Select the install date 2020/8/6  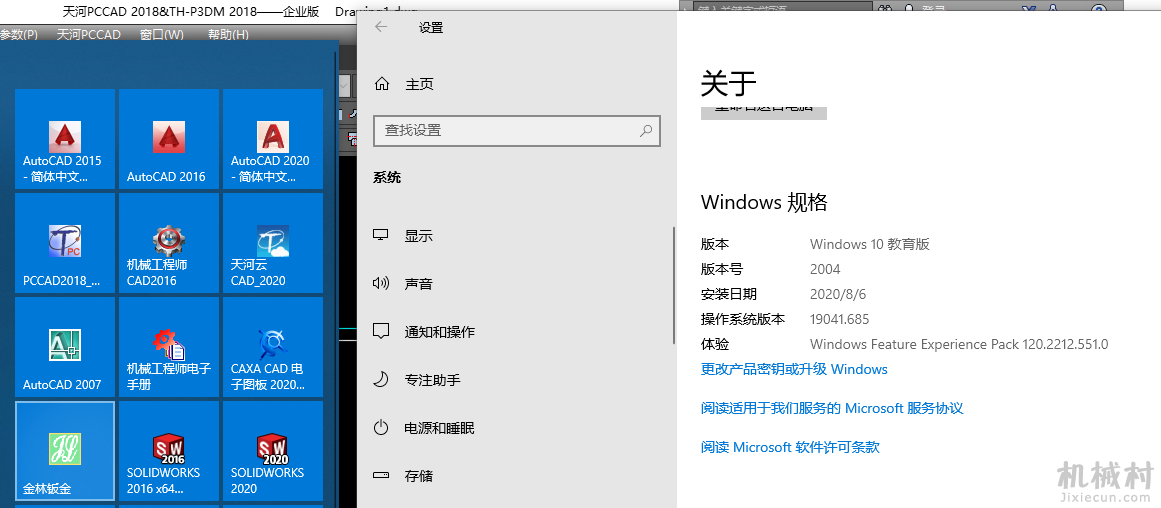click(837, 294)
